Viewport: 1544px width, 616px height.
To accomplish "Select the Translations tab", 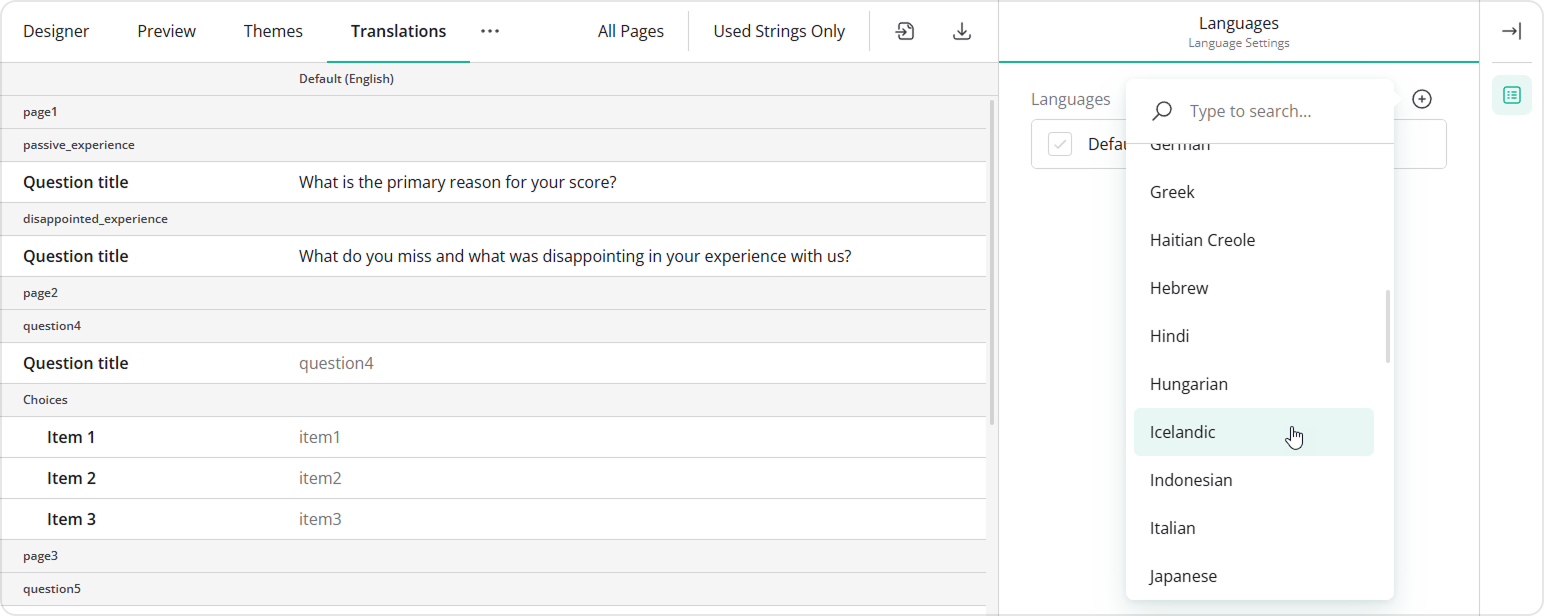I will click(397, 31).
